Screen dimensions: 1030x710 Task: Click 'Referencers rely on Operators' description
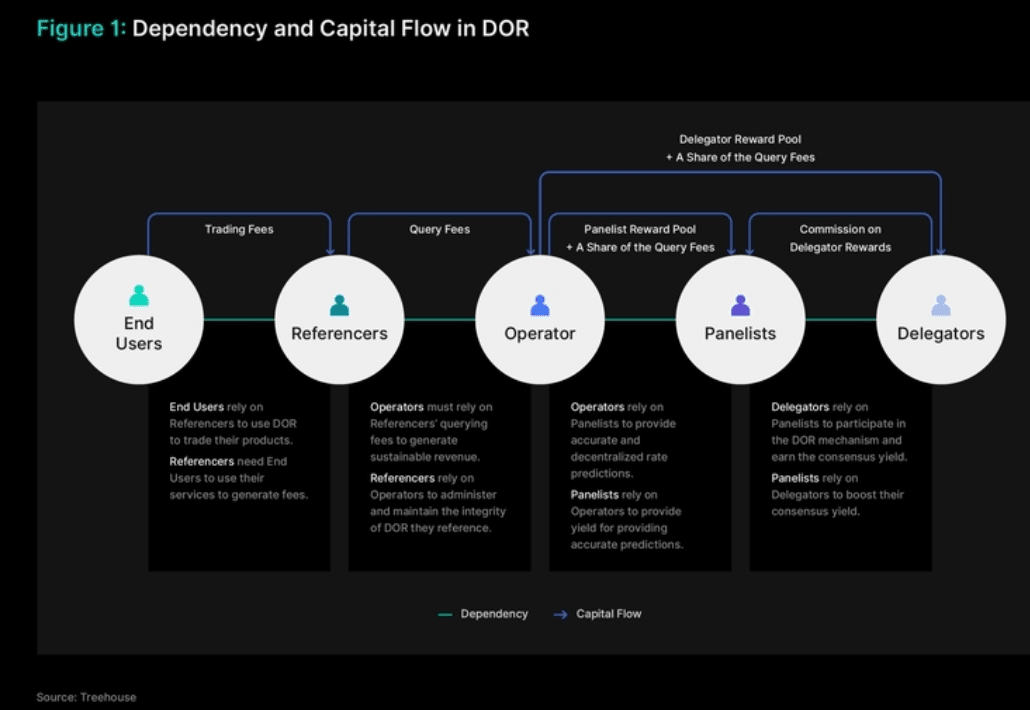438,503
